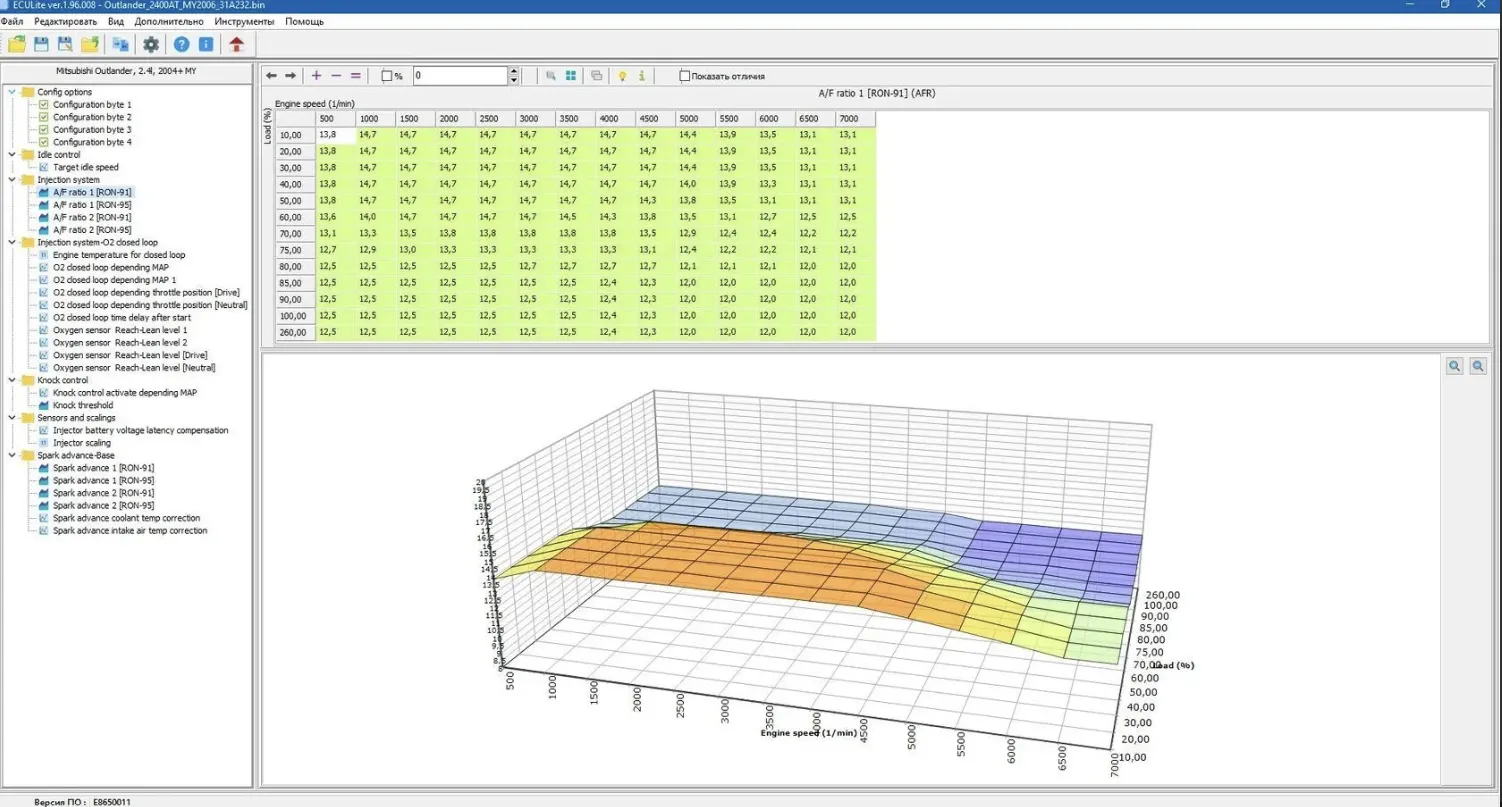Viewport: 1502px width, 807px height.
Task: Open the blue question-mark help icon
Action: tap(181, 44)
